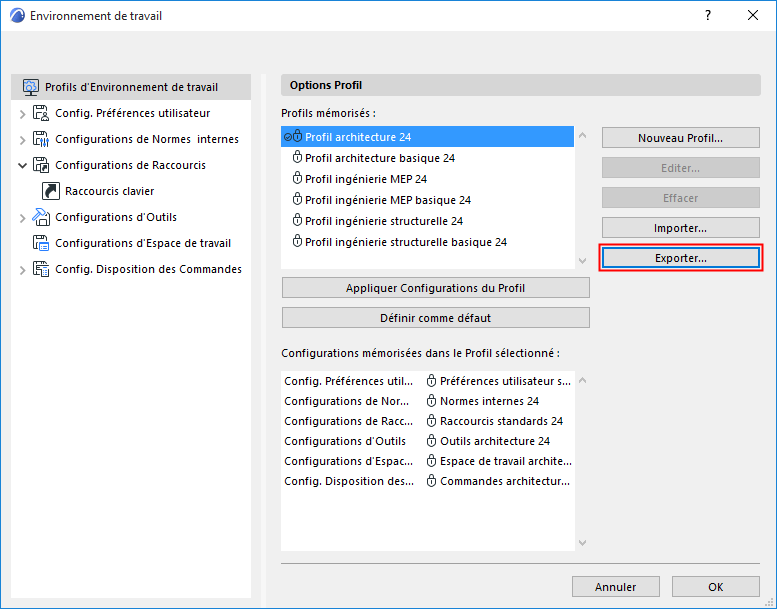
Task: Click Appliquer Configurations du Profil button
Action: click(435, 288)
